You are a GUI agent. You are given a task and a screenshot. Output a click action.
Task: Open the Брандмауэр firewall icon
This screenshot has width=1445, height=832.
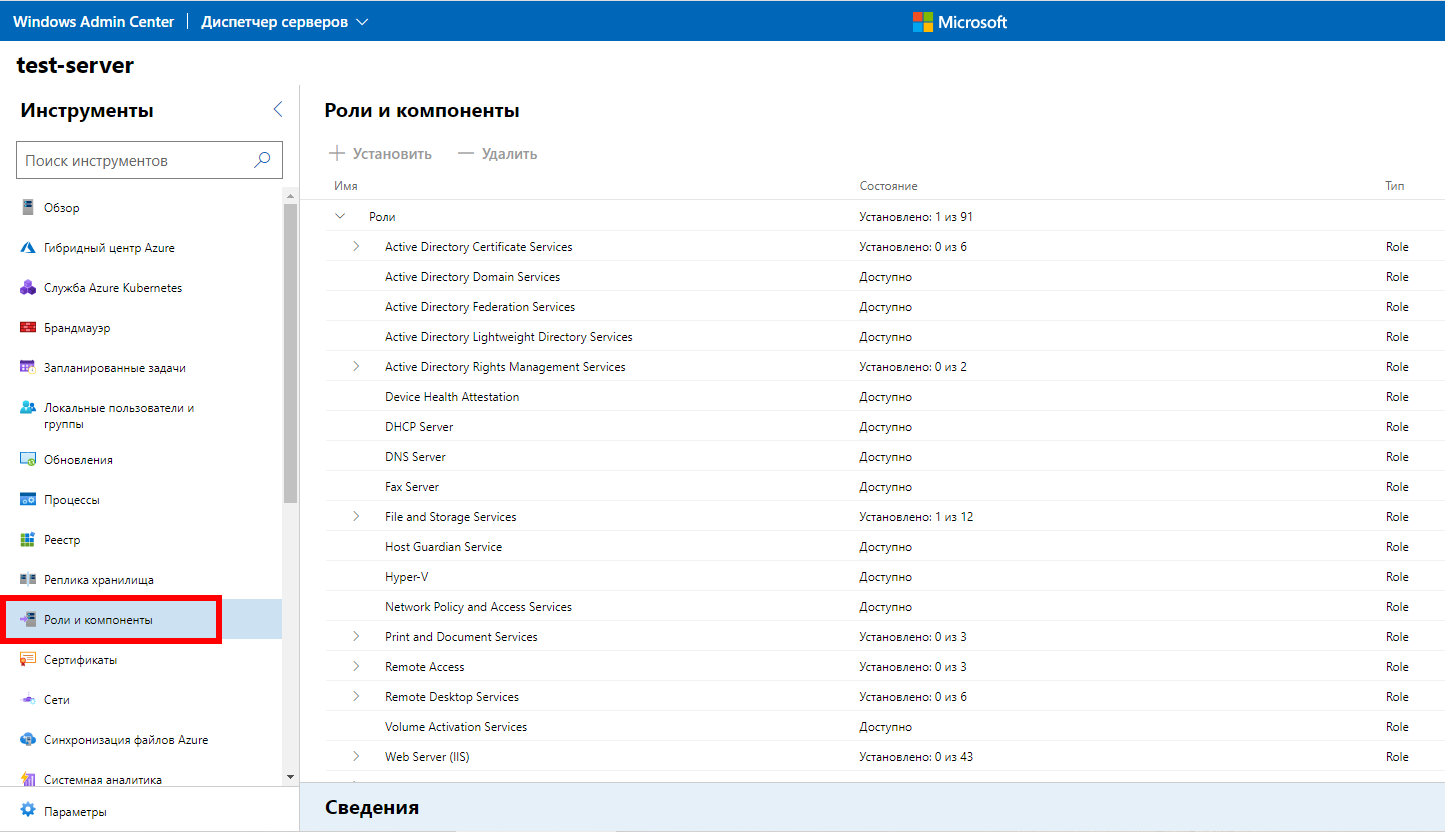28,328
